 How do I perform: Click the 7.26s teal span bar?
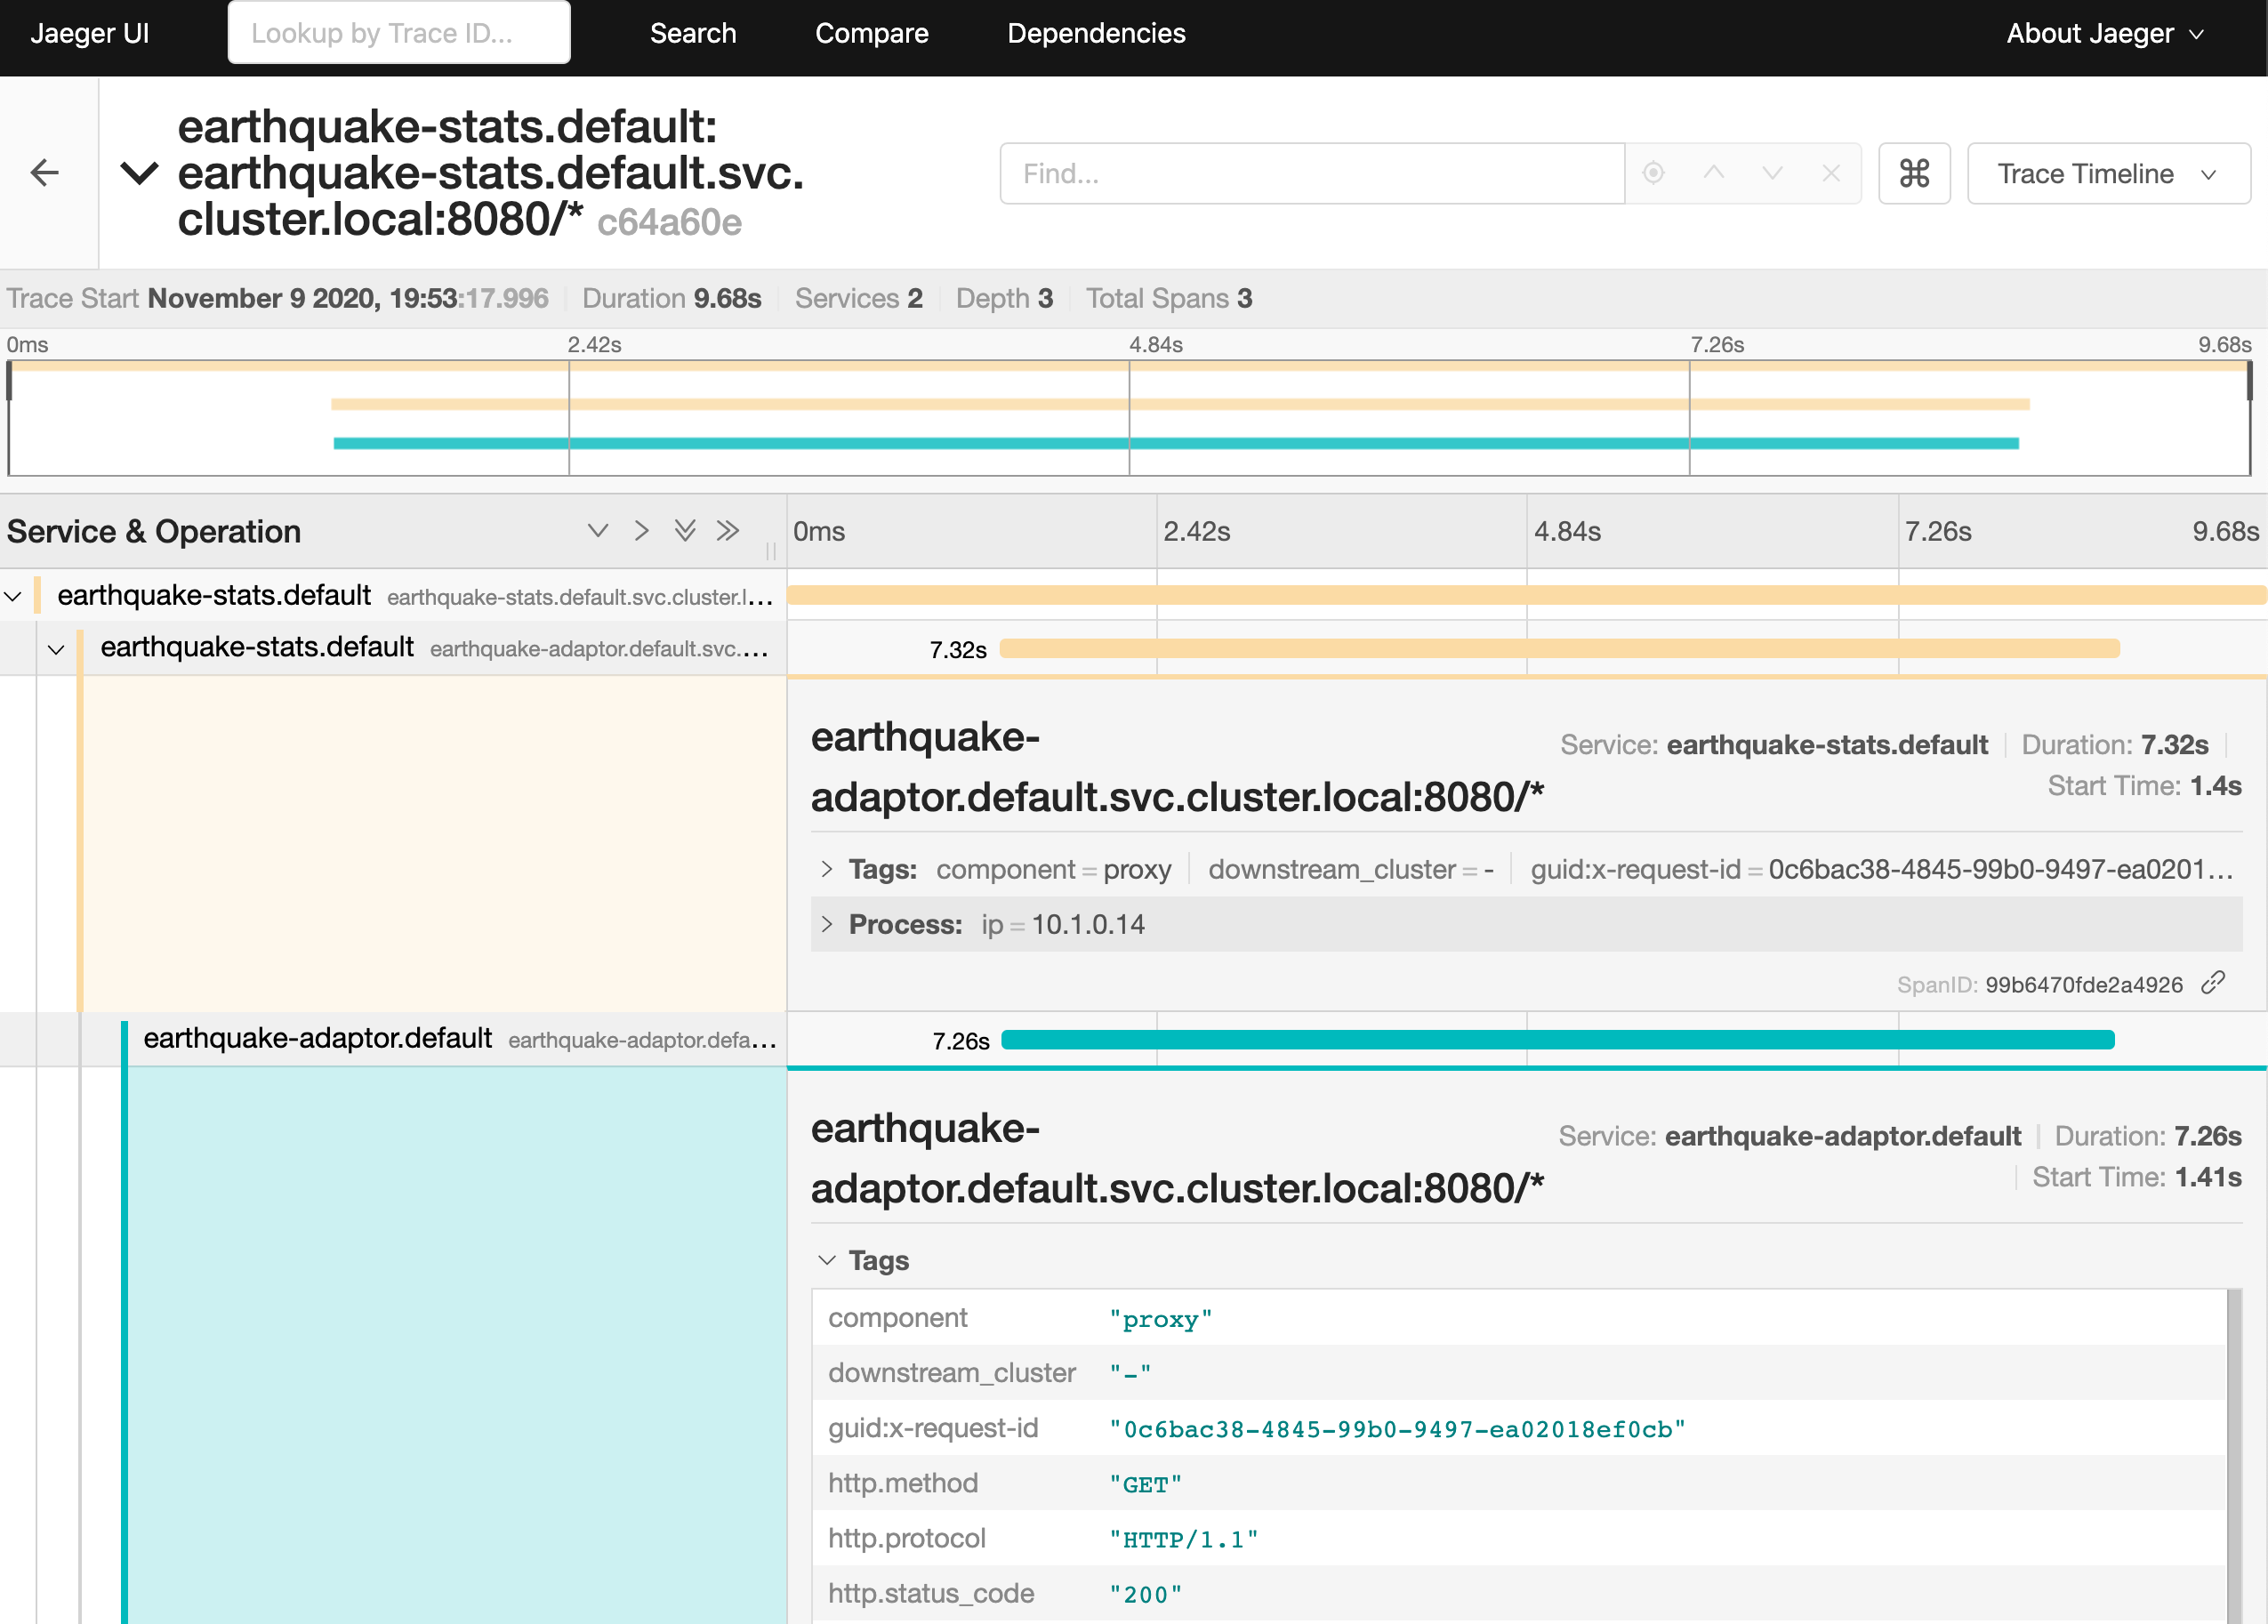(x=1557, y=1039)
